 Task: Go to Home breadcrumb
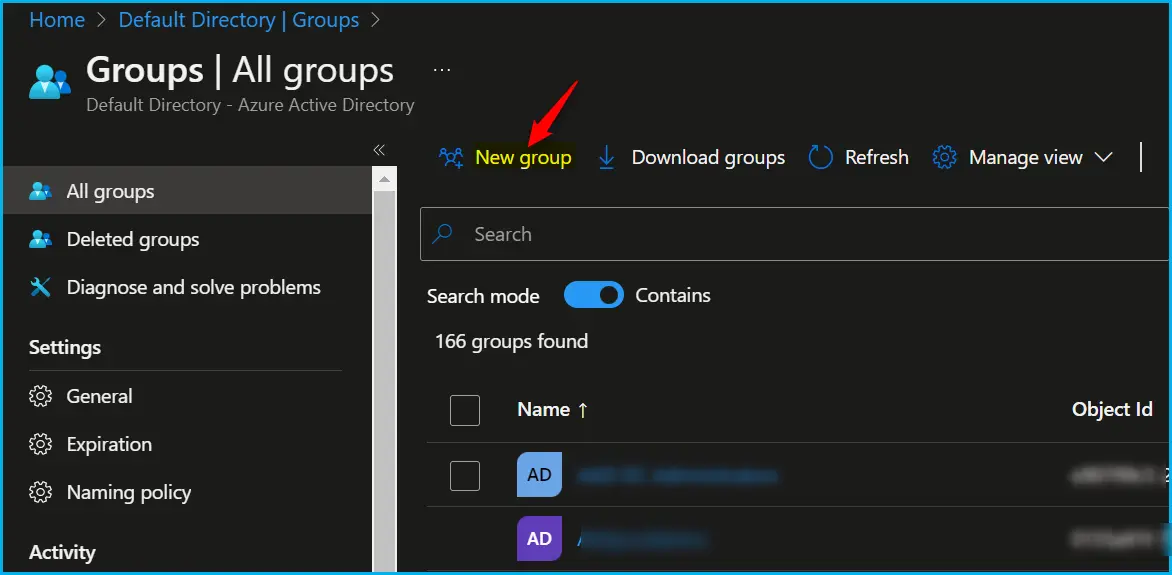point(57,20)
